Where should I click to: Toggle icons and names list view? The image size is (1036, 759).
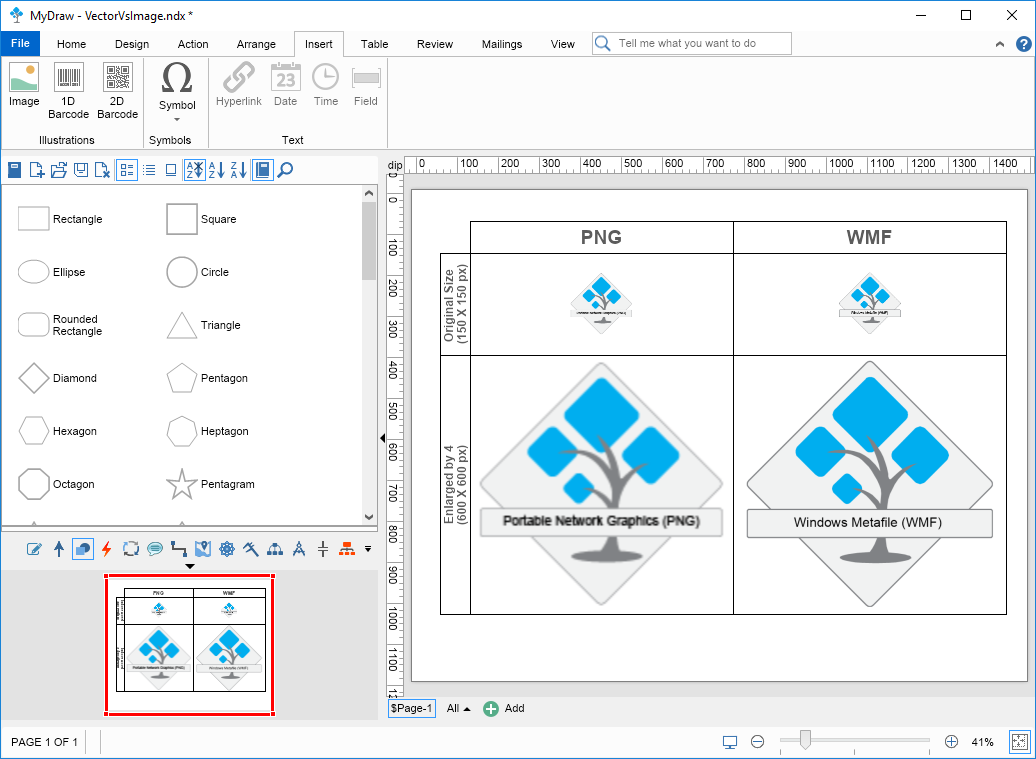pos(127,170)
